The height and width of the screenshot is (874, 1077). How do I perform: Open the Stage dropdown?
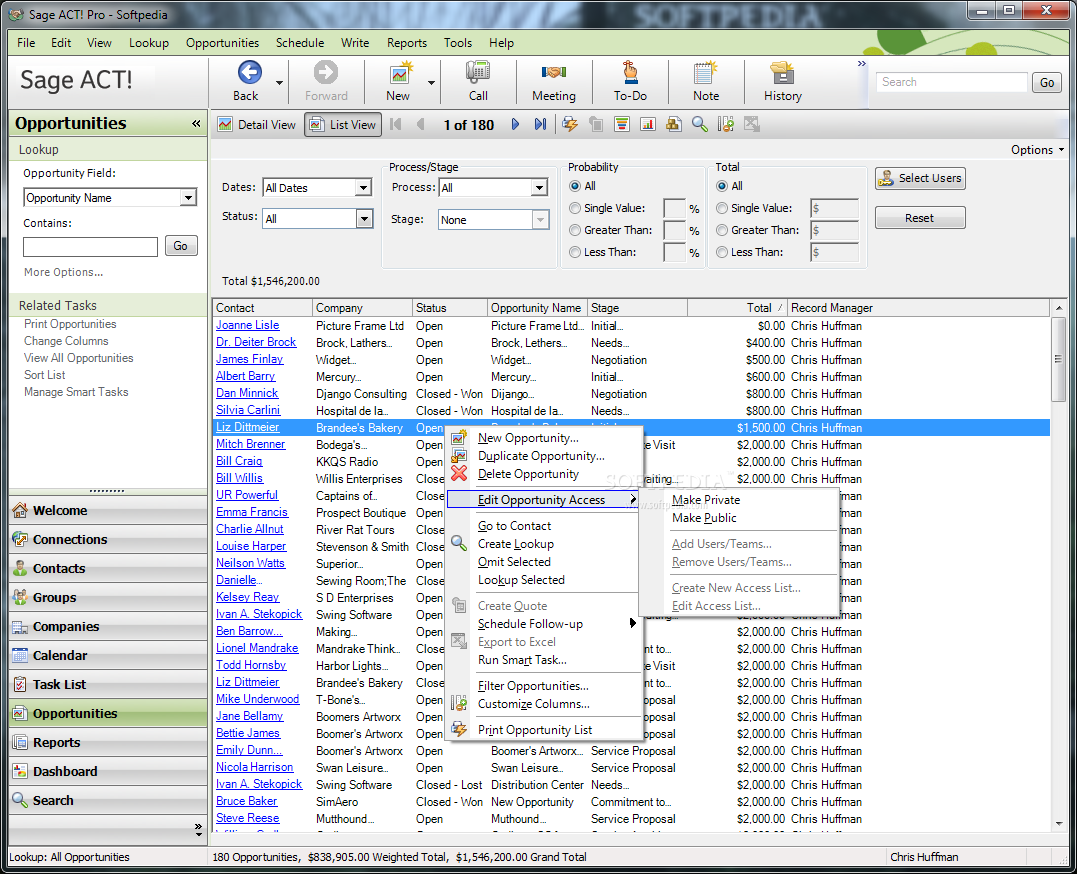point(541,220)
